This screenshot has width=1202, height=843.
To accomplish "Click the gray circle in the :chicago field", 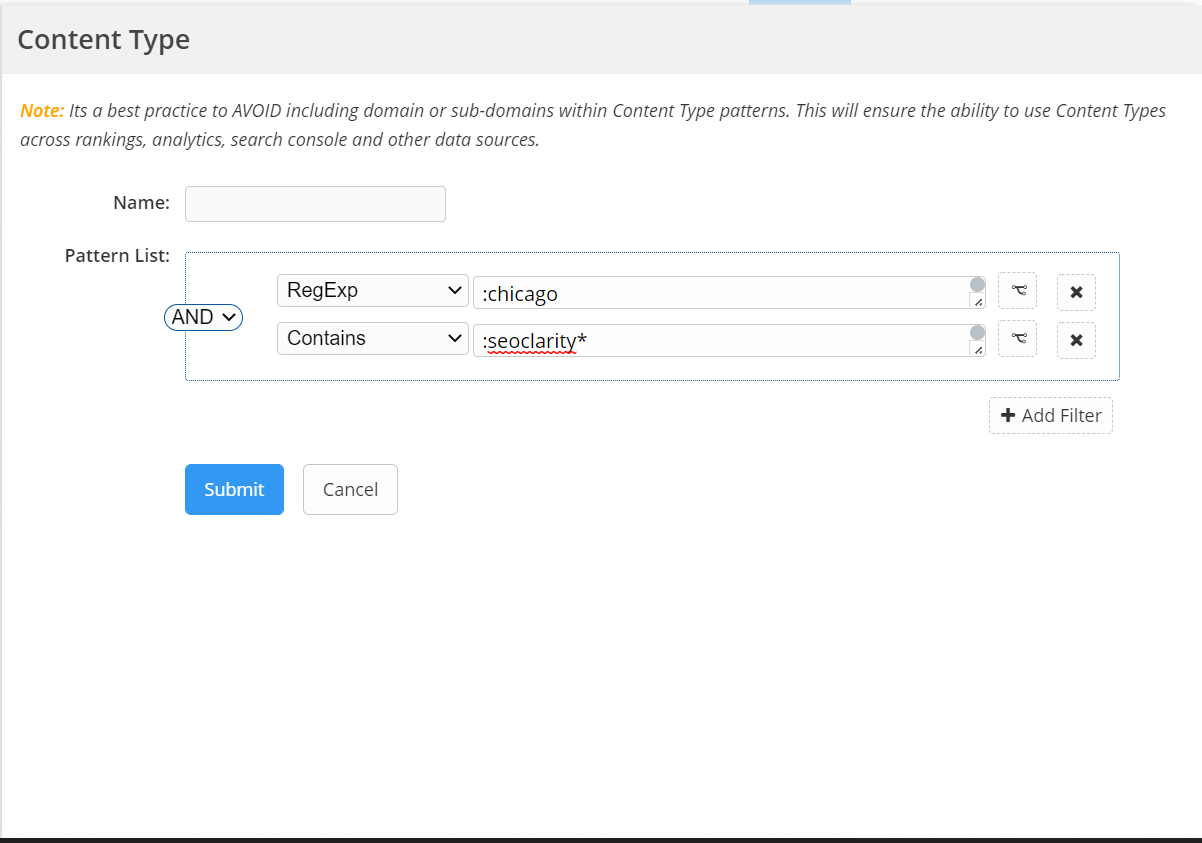I will point(977,285).
